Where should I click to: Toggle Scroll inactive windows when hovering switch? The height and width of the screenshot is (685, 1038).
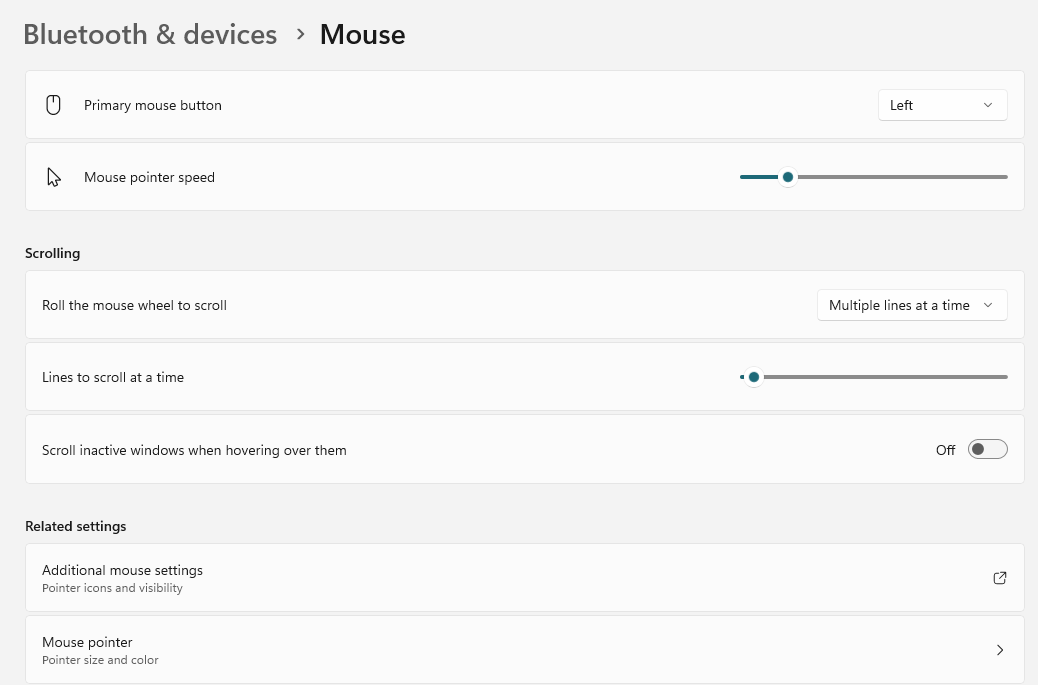coord(987,450)
